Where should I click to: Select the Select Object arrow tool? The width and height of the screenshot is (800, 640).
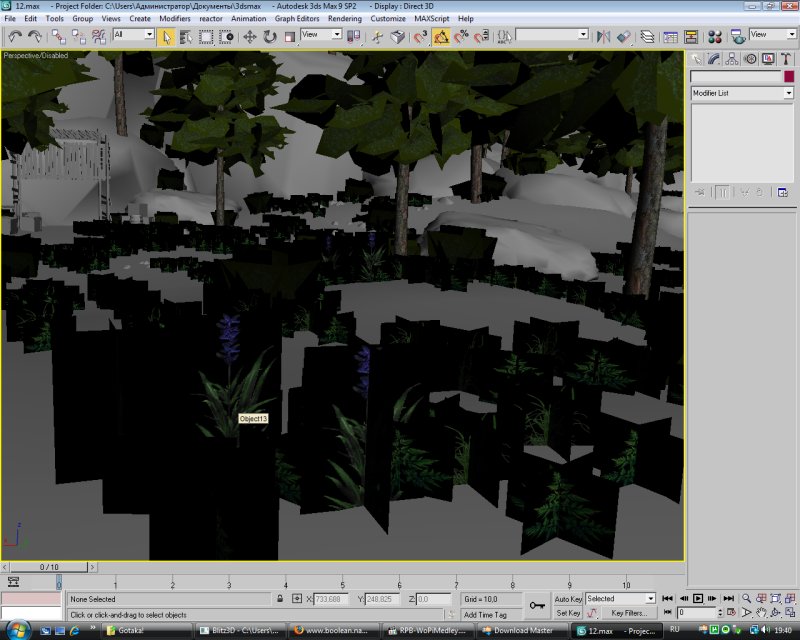(167, 37)
